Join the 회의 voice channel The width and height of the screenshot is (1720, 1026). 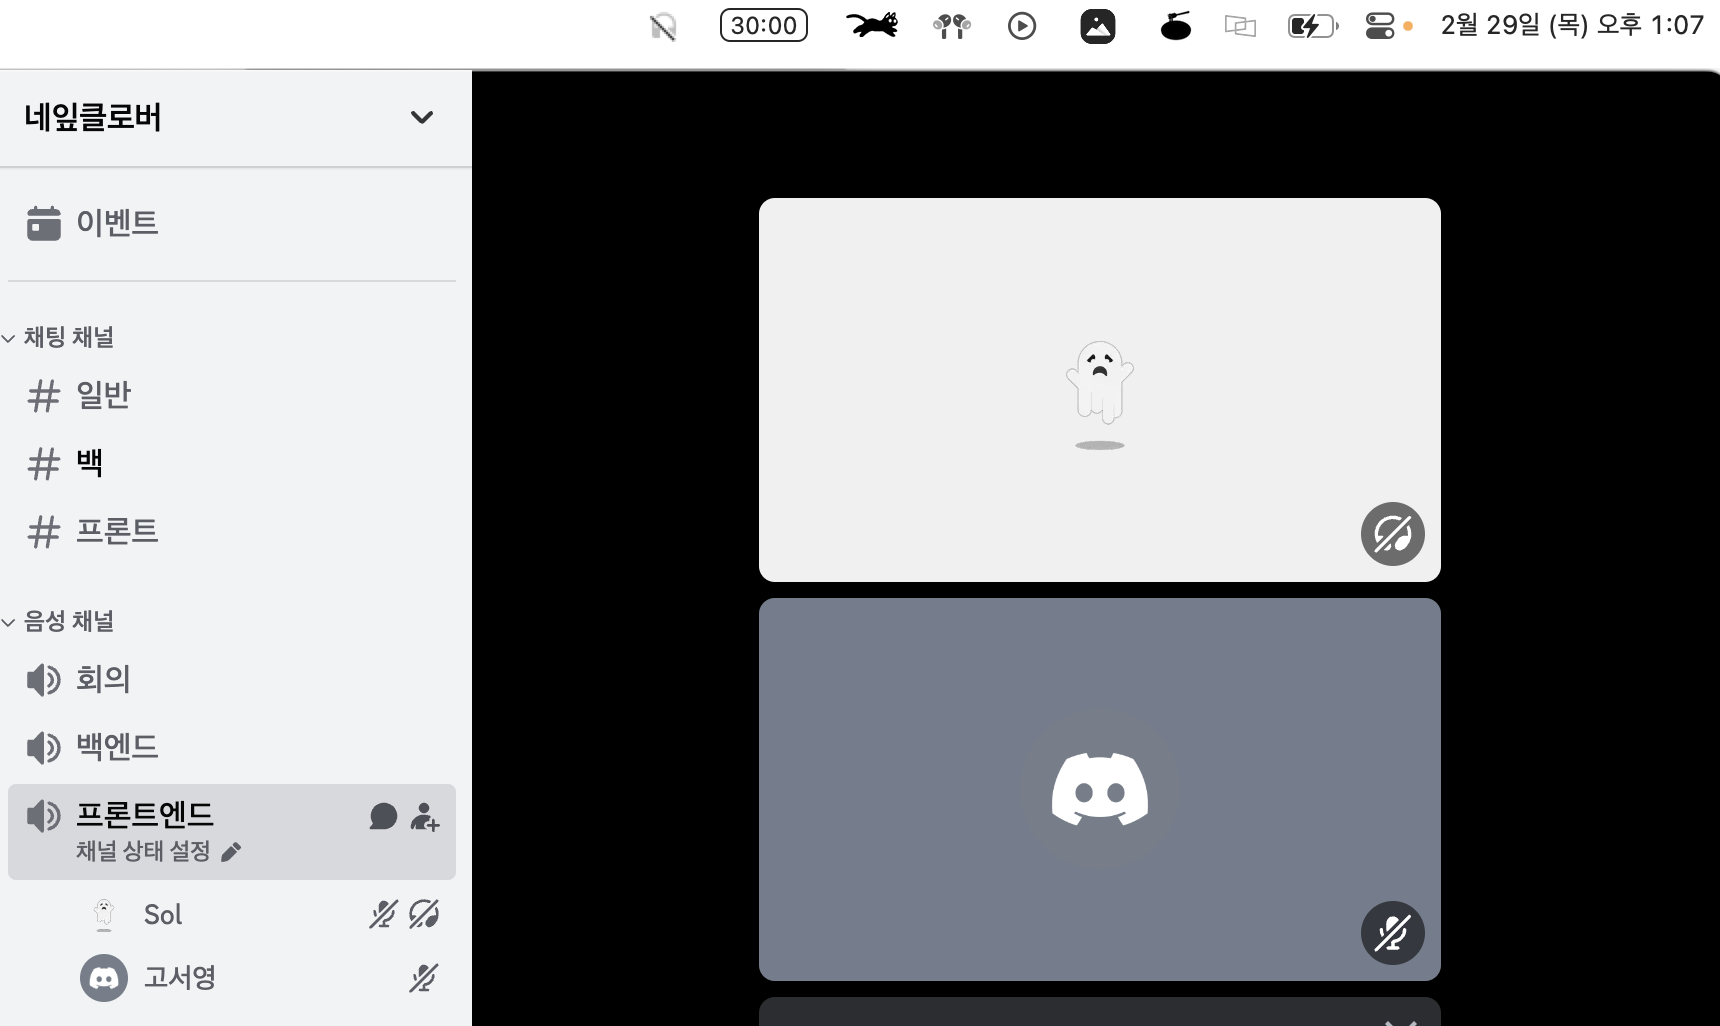232,680
